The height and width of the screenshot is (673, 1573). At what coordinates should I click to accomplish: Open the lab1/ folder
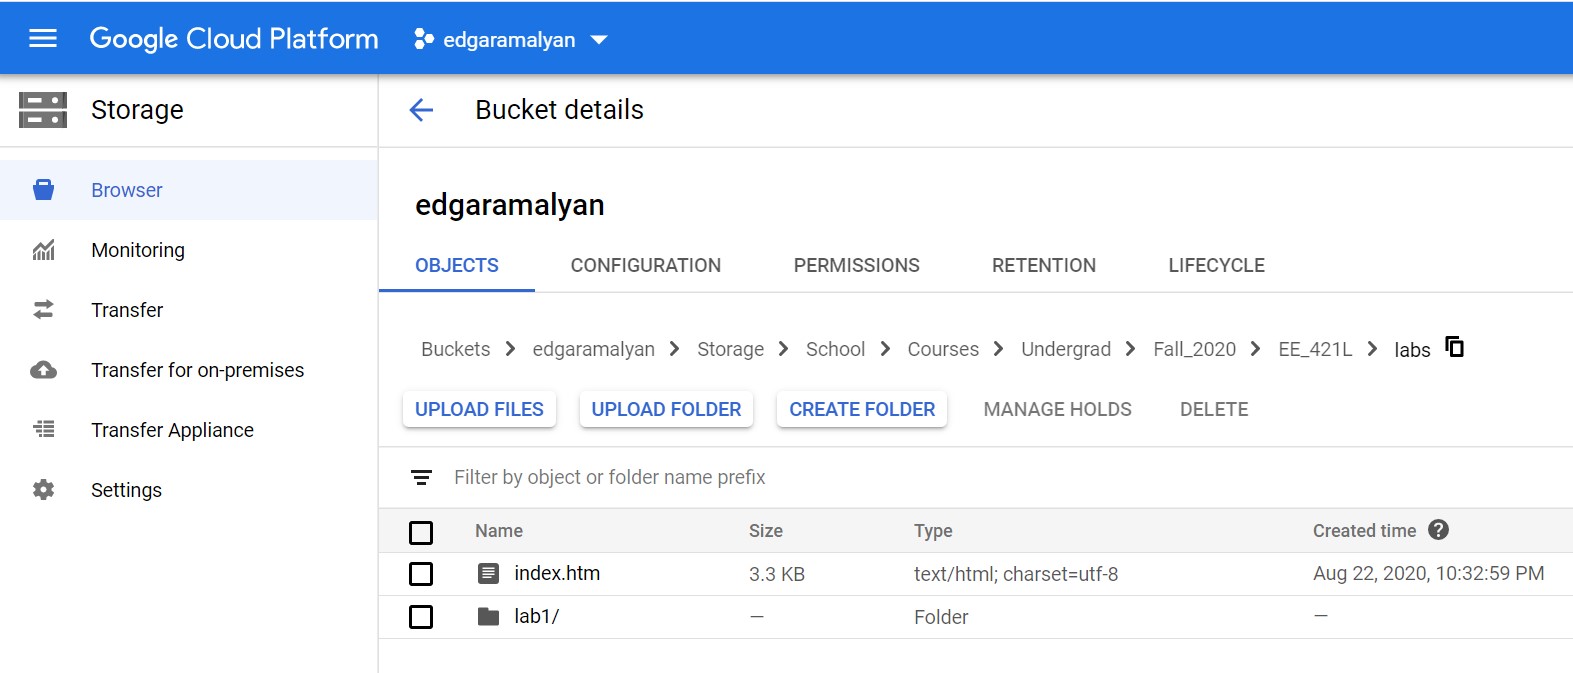click(x=537, y=616)
